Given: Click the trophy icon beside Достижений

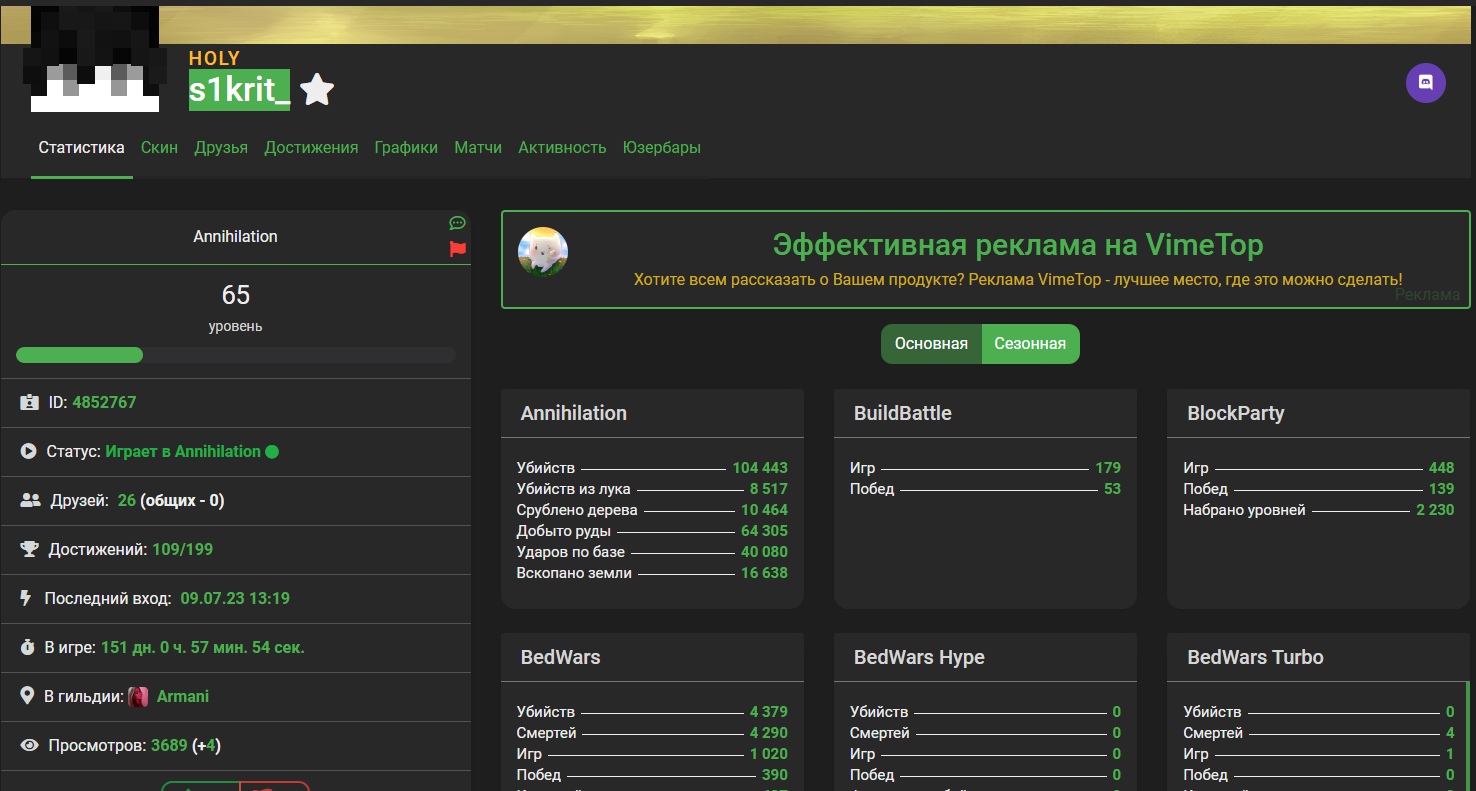Looking at the screenshot, I should pyautogui.click(x=29, y=549).
